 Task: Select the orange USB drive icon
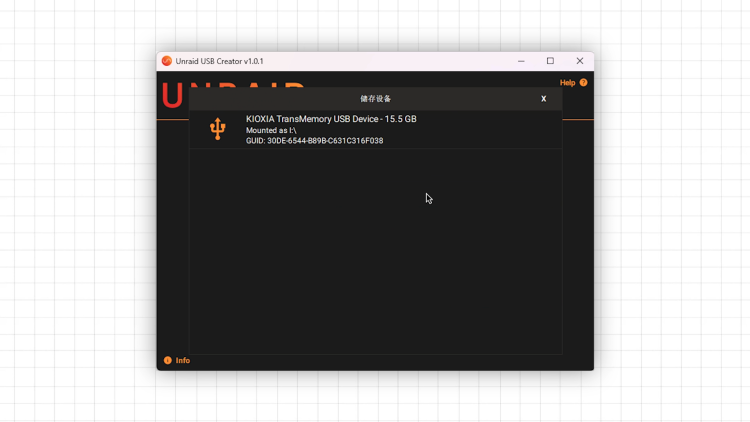(x=218, y=129)
